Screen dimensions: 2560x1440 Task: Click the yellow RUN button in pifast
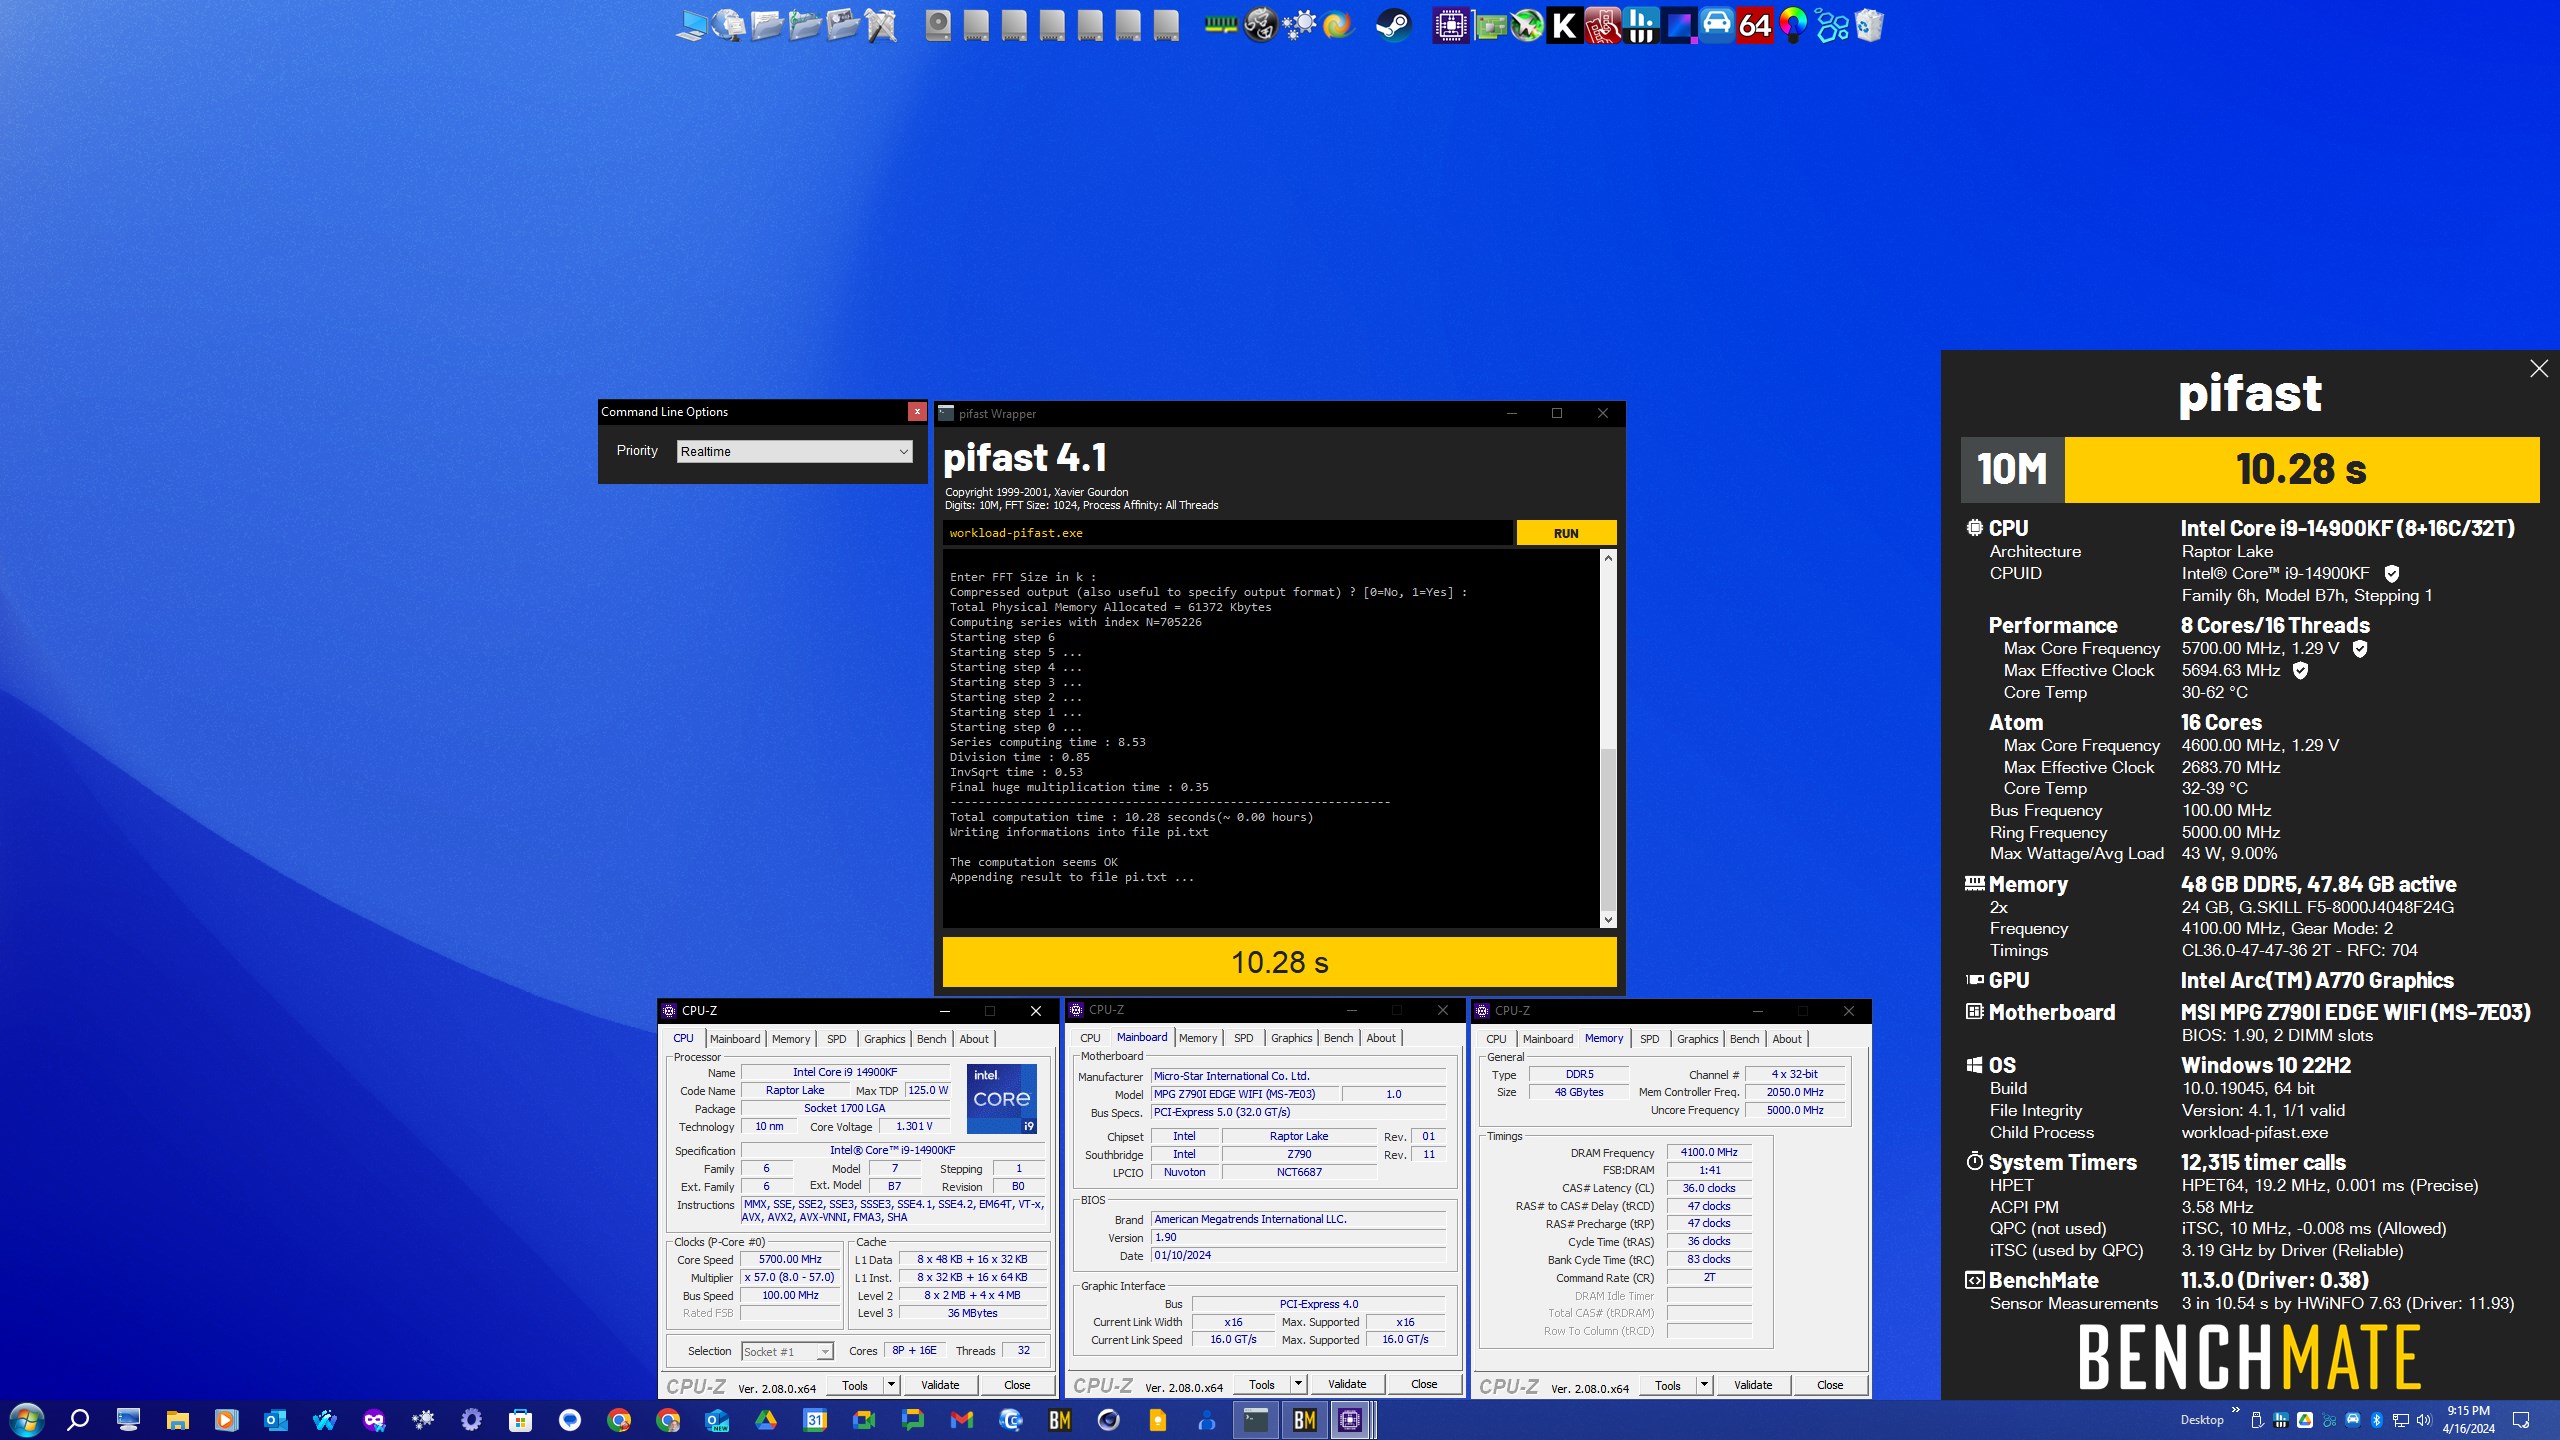[x=1566, y=534]
